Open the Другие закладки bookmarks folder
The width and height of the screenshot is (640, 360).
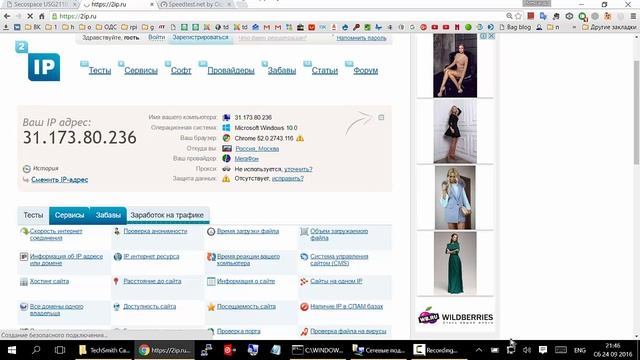[609, 27]
